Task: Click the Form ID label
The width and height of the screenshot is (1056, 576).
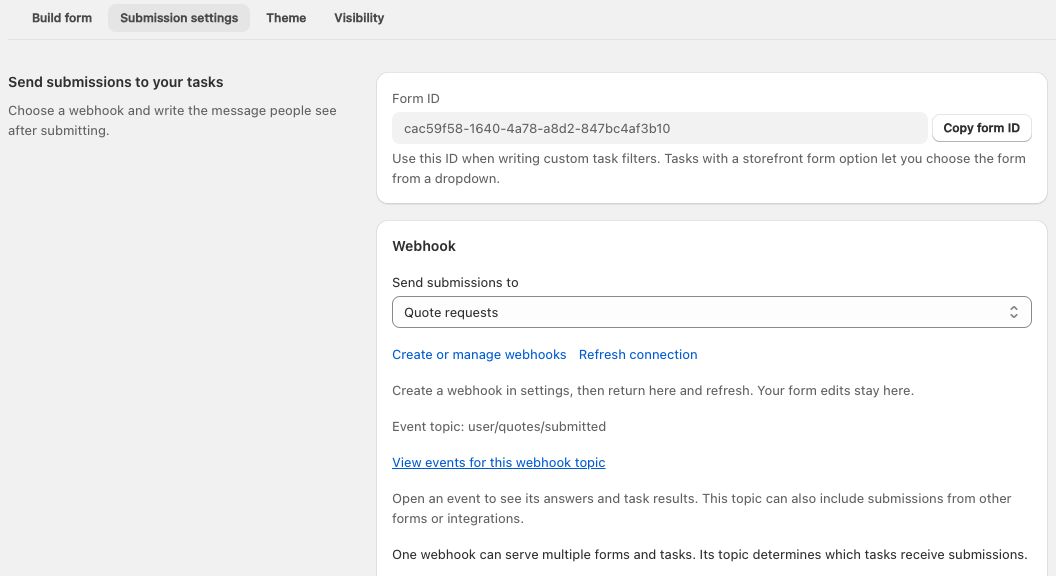Action: point(416,98)
